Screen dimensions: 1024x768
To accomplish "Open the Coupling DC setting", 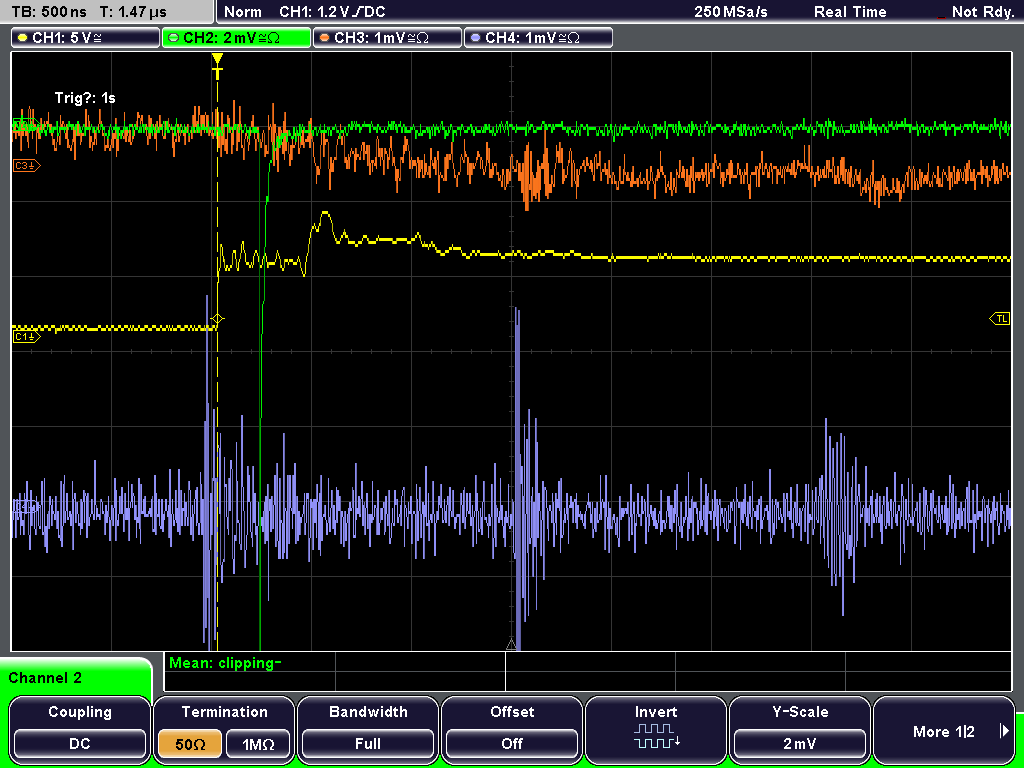I will pyautogui.click(x=80, y=729).
